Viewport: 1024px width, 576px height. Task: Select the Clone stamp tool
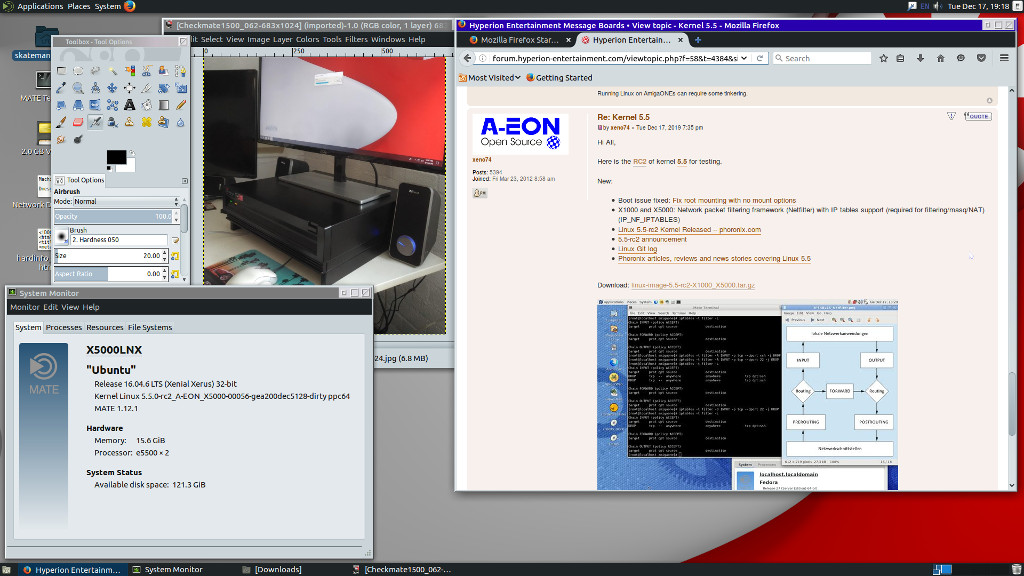[x=129, y=122]
